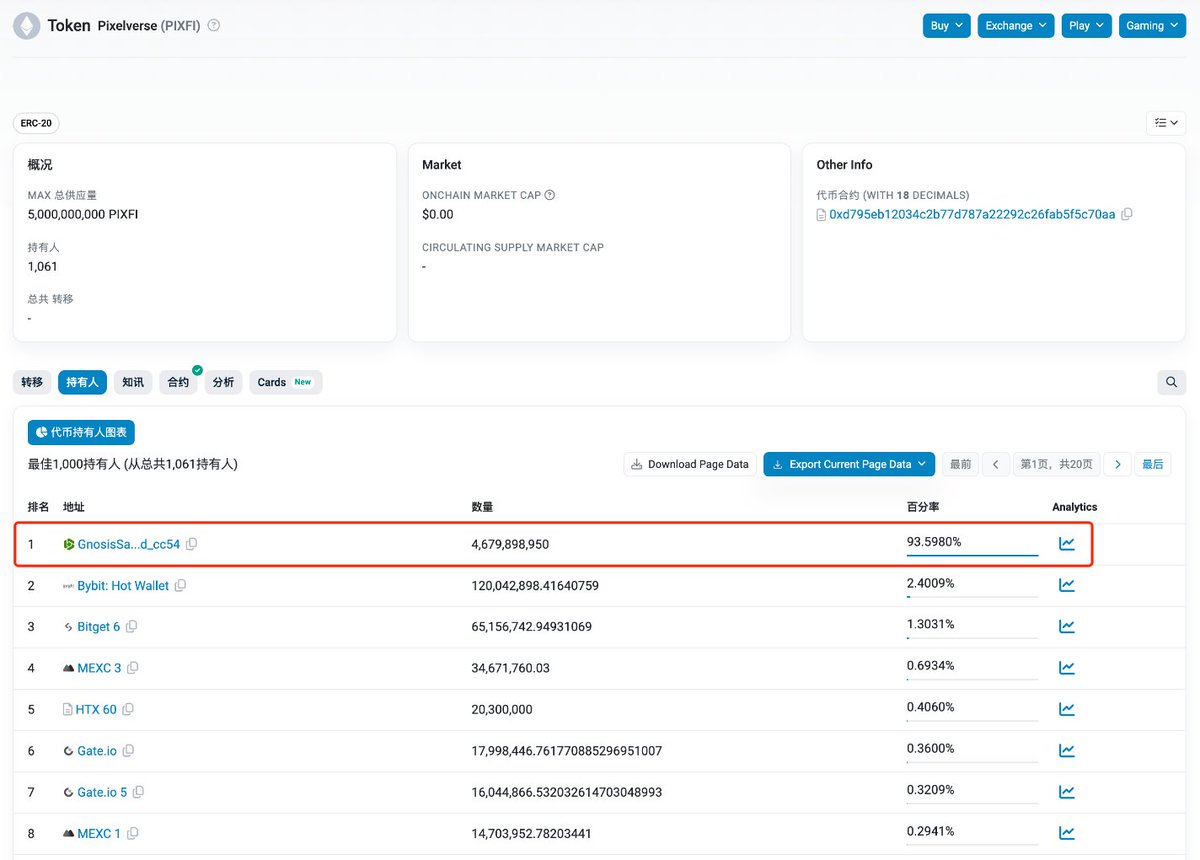Image resolution: width=1200 pixels, height=860 pixels.
Task: Expand the list view options dropdown
Action: [x=1166, y=122]
